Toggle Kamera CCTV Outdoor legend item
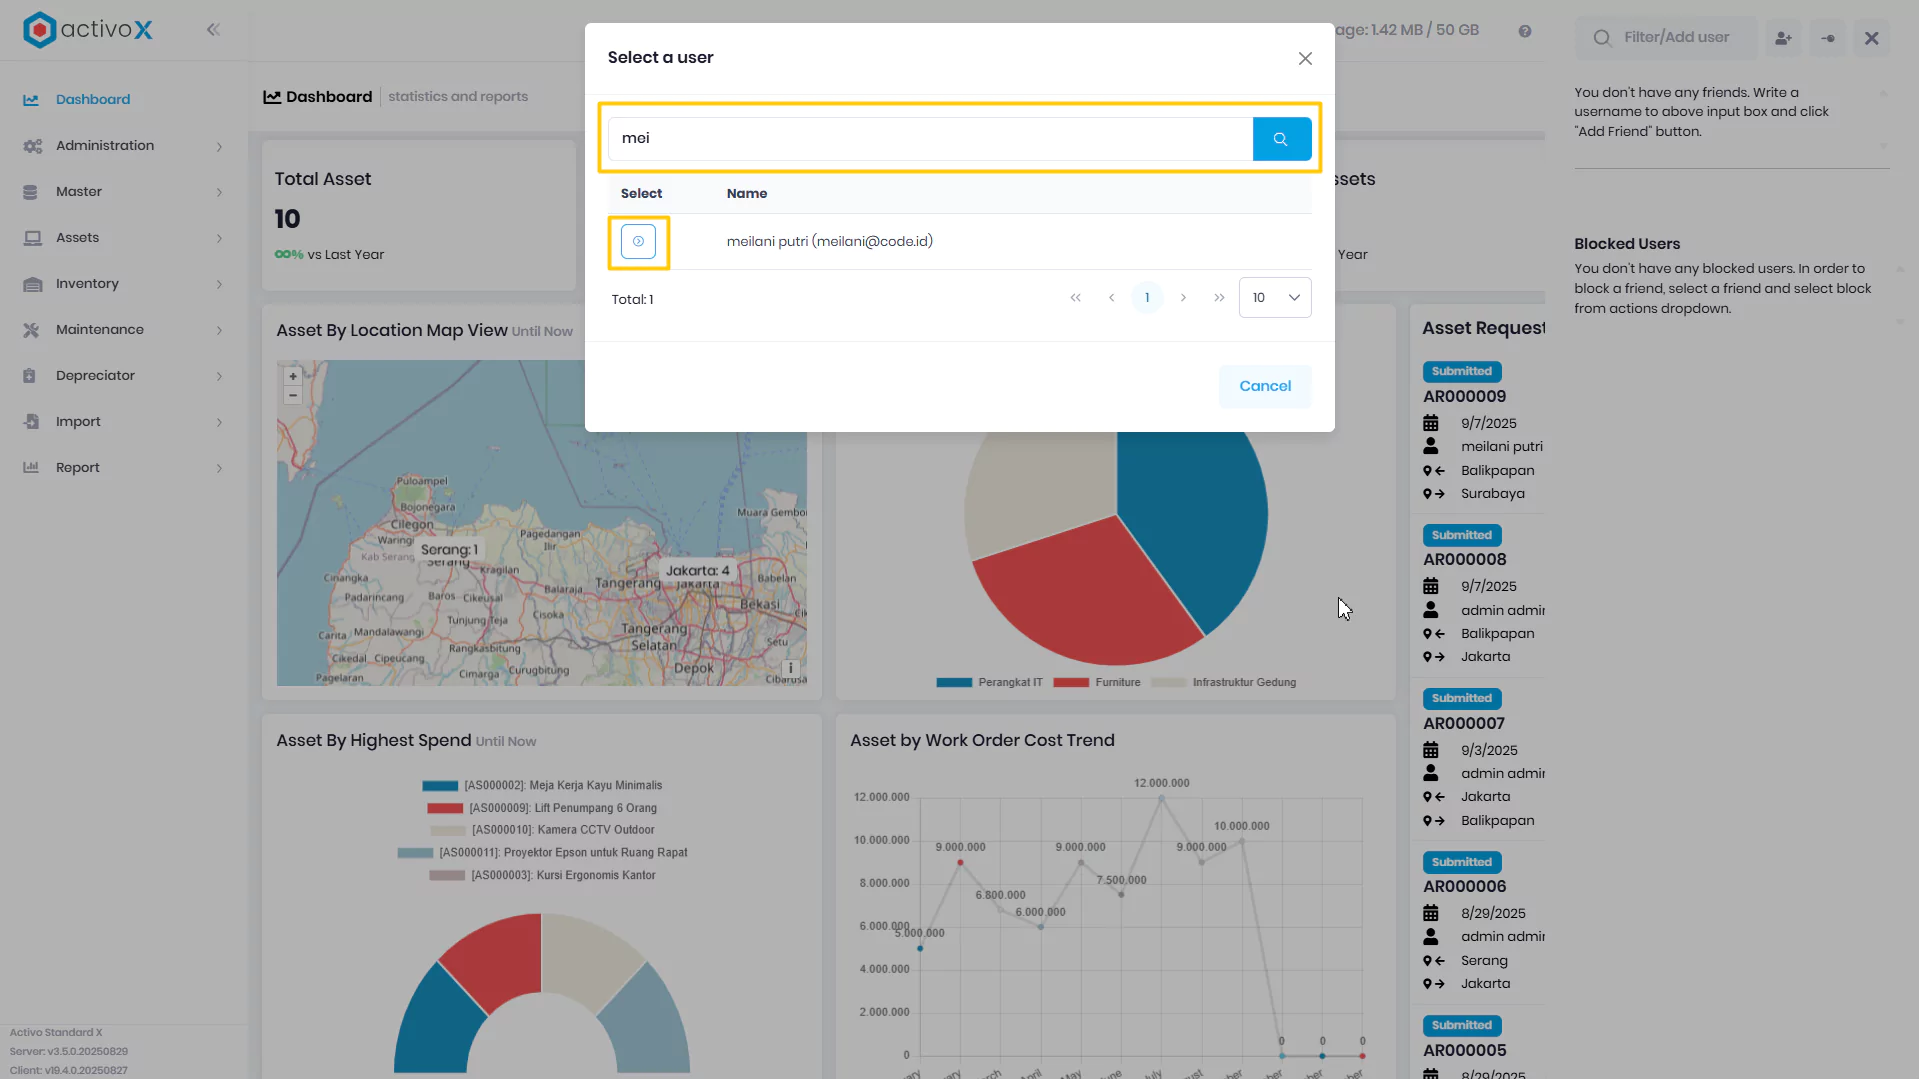1919x1079 pixels. click(x=542, y=830)
